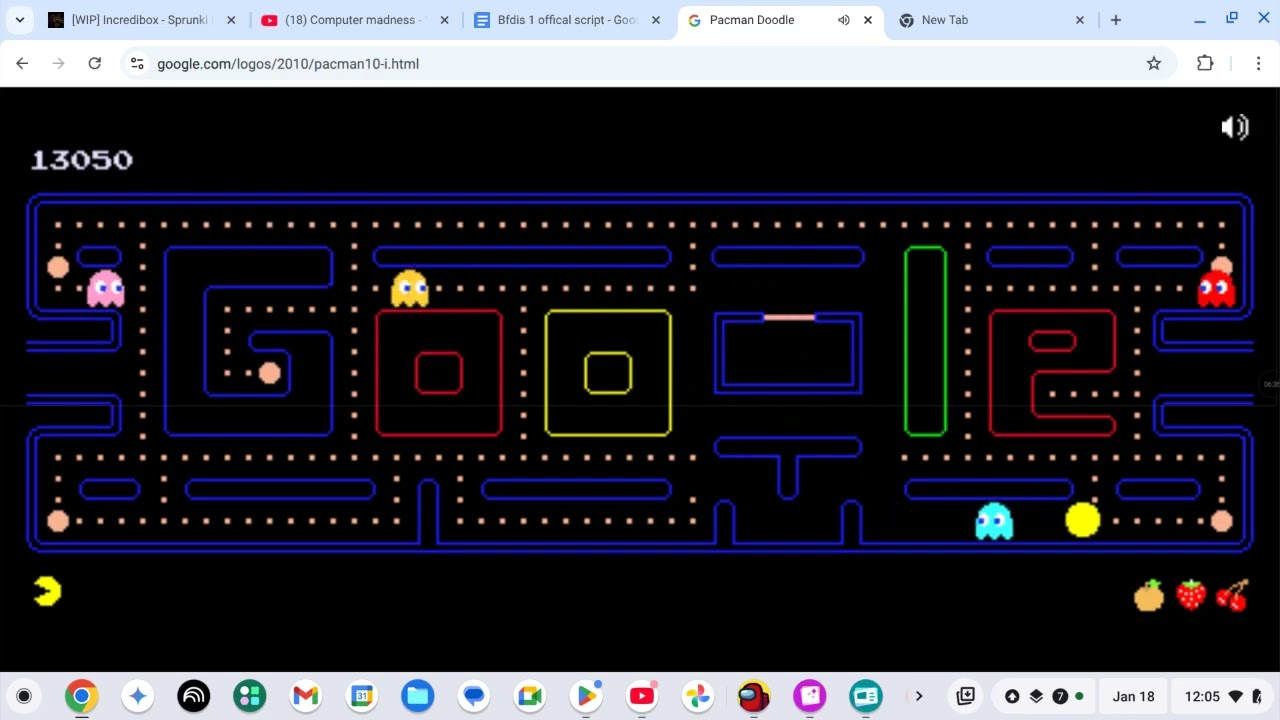Click the bottom-right power pellet
Viewport: 1280px width, 720px height.
coord(1222,521)
